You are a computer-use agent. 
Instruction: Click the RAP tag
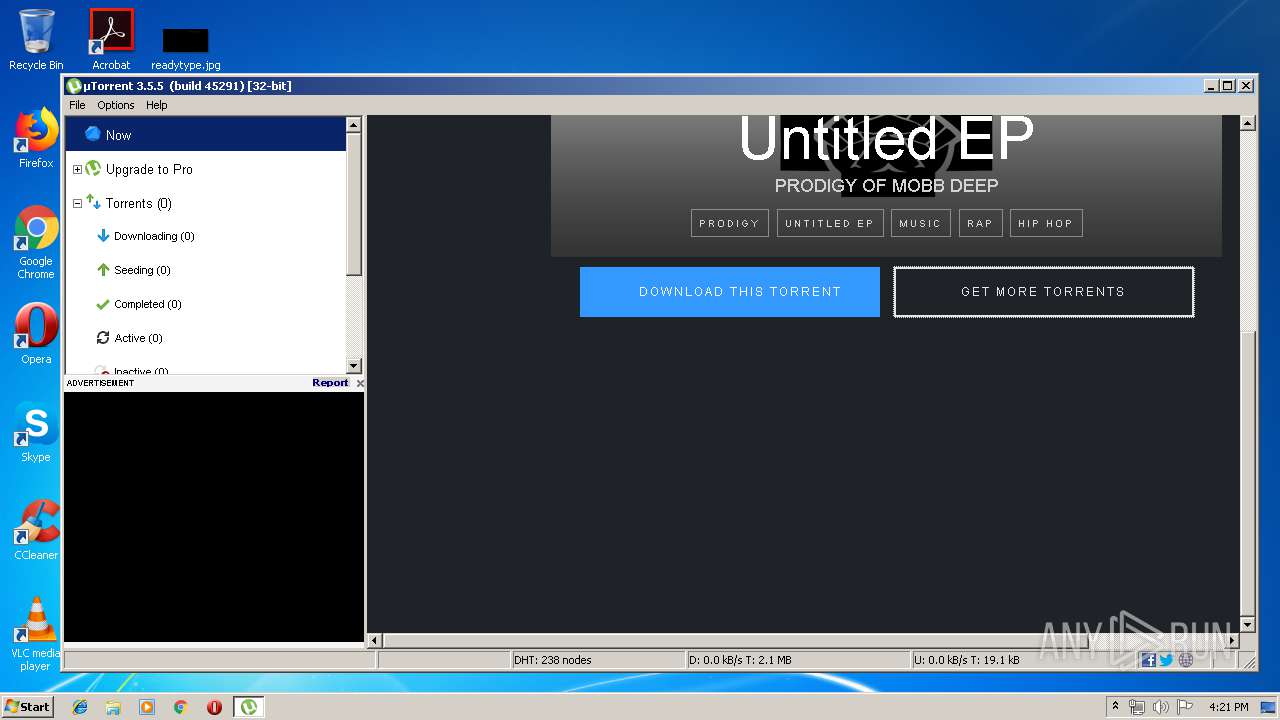pyautogui.click(x=980, y=223)
